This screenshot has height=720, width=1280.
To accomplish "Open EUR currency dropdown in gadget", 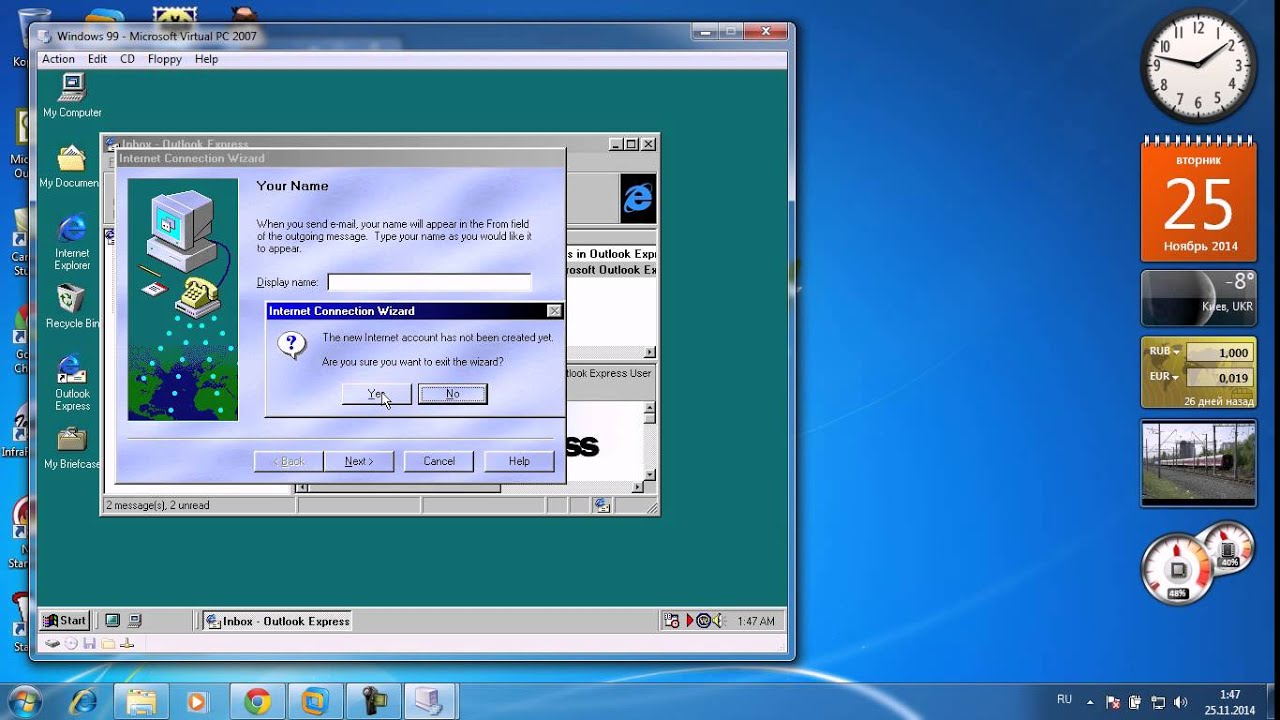I will (x=1164, y=377).
